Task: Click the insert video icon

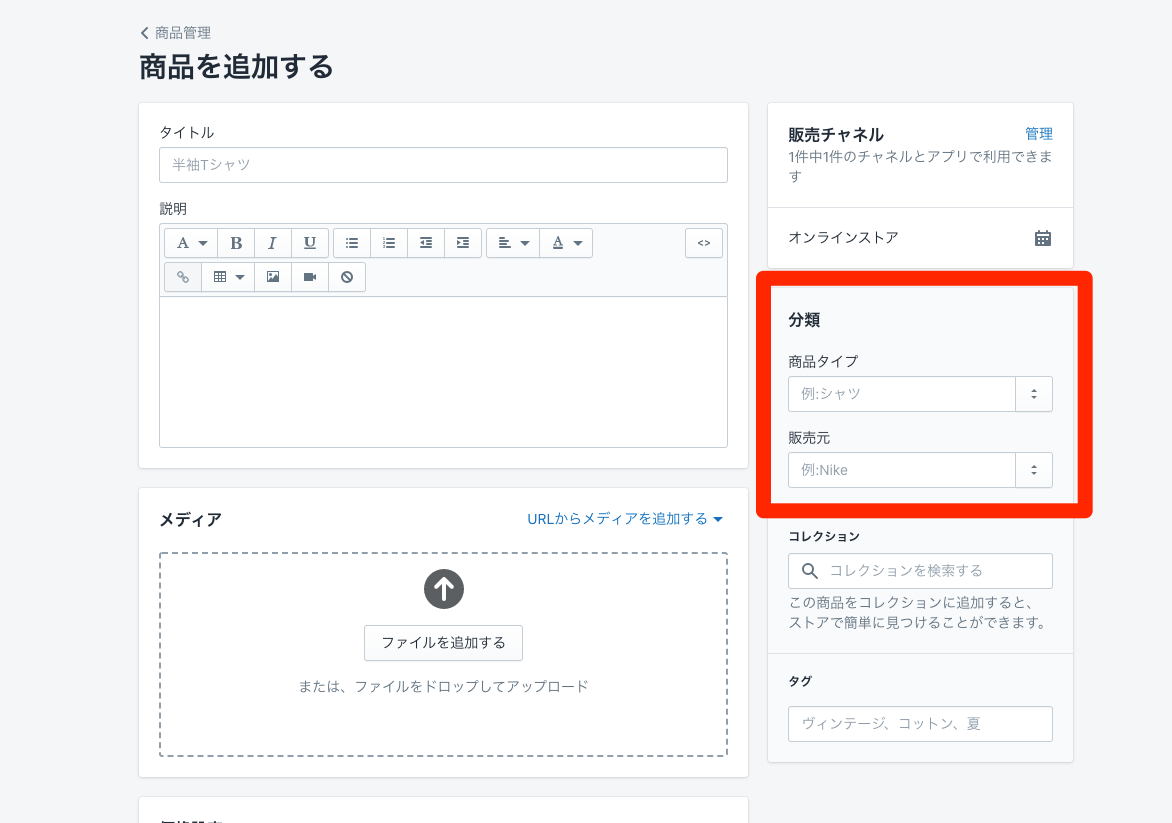Action: (310, 277)
